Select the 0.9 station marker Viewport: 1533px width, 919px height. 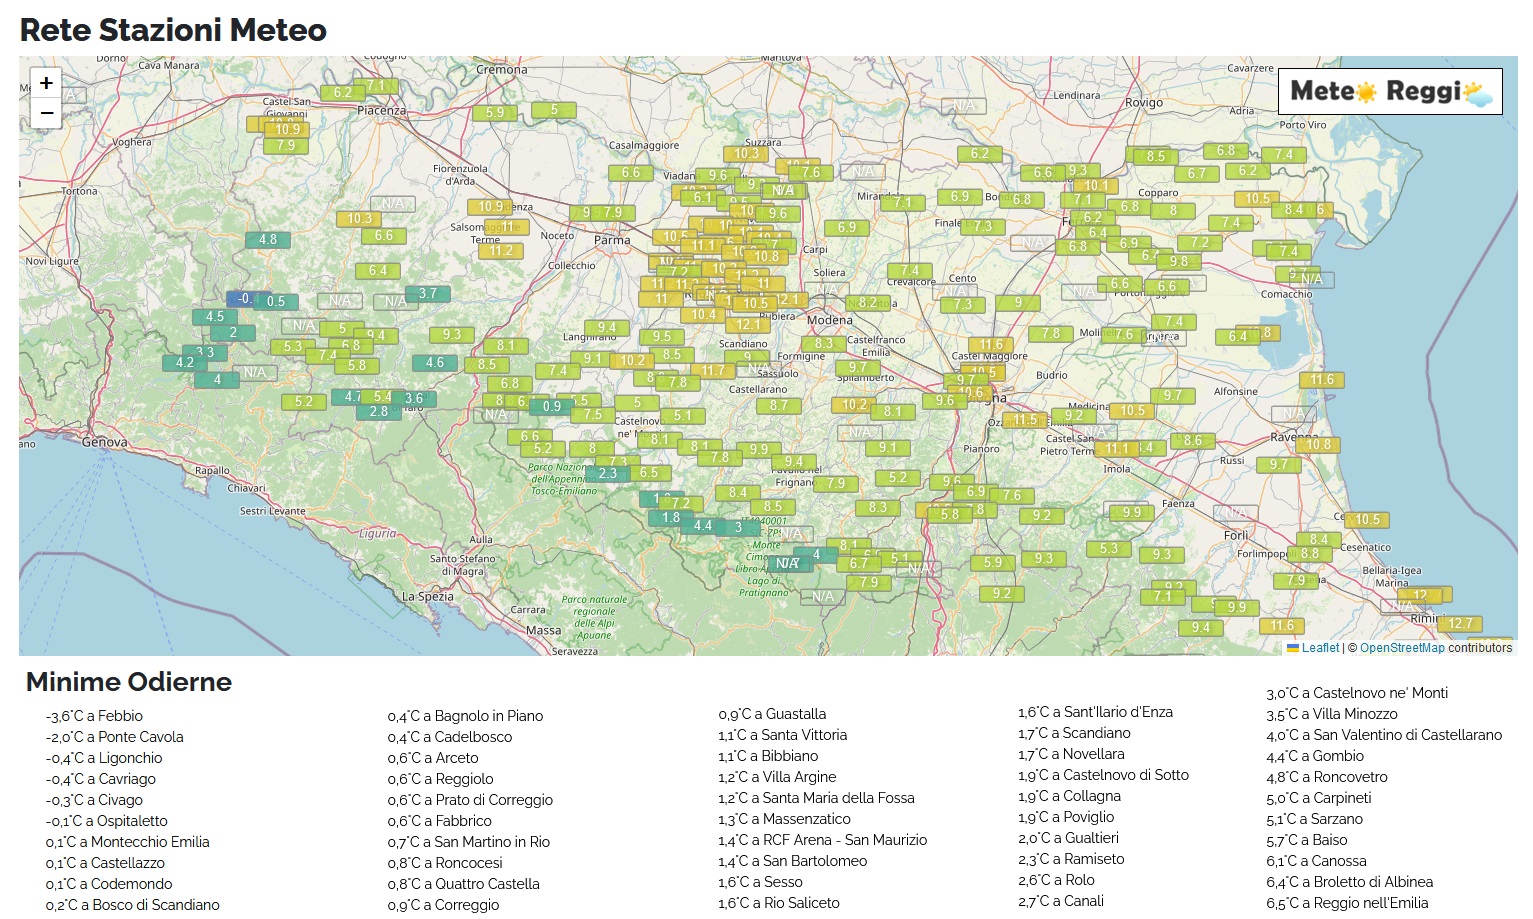pos(552,407)
